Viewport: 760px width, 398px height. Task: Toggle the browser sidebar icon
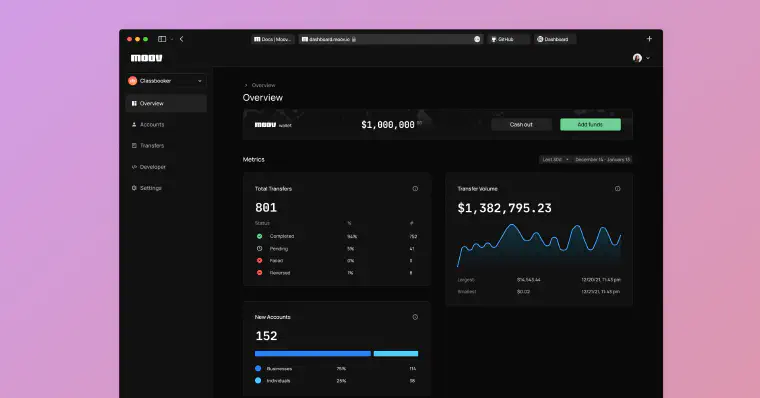162,39
